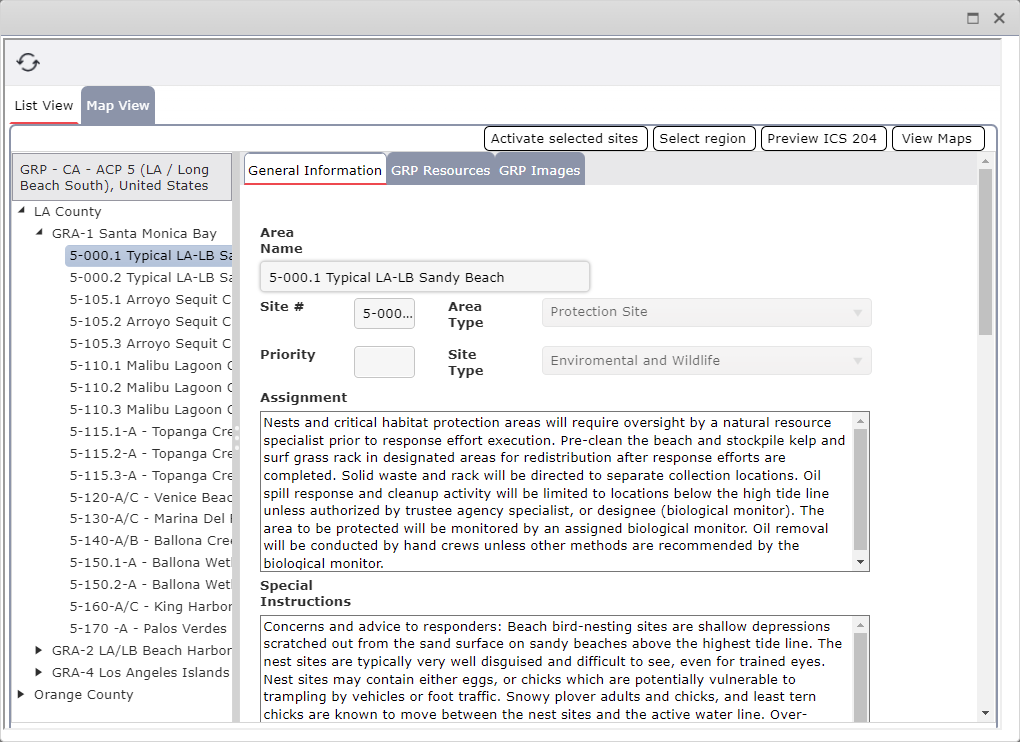Click the Preview ICS 204 button
This screenshot has width=1020, height=742.
pyautogui.click(x=823, y=138)
